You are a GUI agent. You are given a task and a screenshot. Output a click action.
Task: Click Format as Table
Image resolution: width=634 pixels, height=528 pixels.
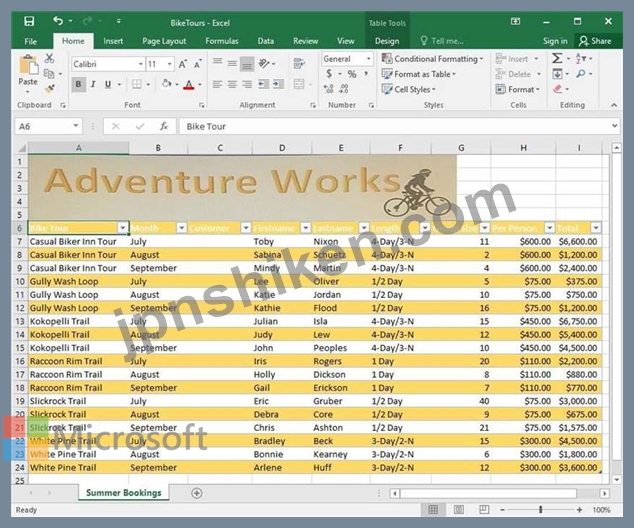(x=418, y=74)
